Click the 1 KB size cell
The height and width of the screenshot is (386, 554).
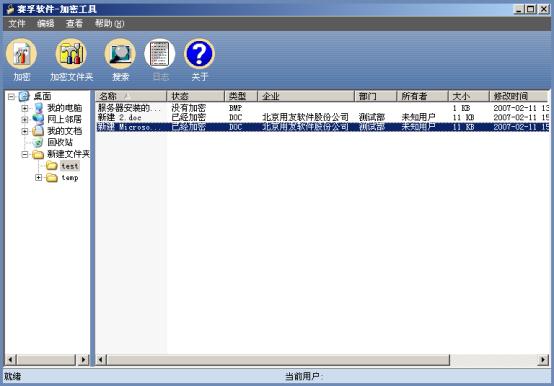(x=462, y=108)
